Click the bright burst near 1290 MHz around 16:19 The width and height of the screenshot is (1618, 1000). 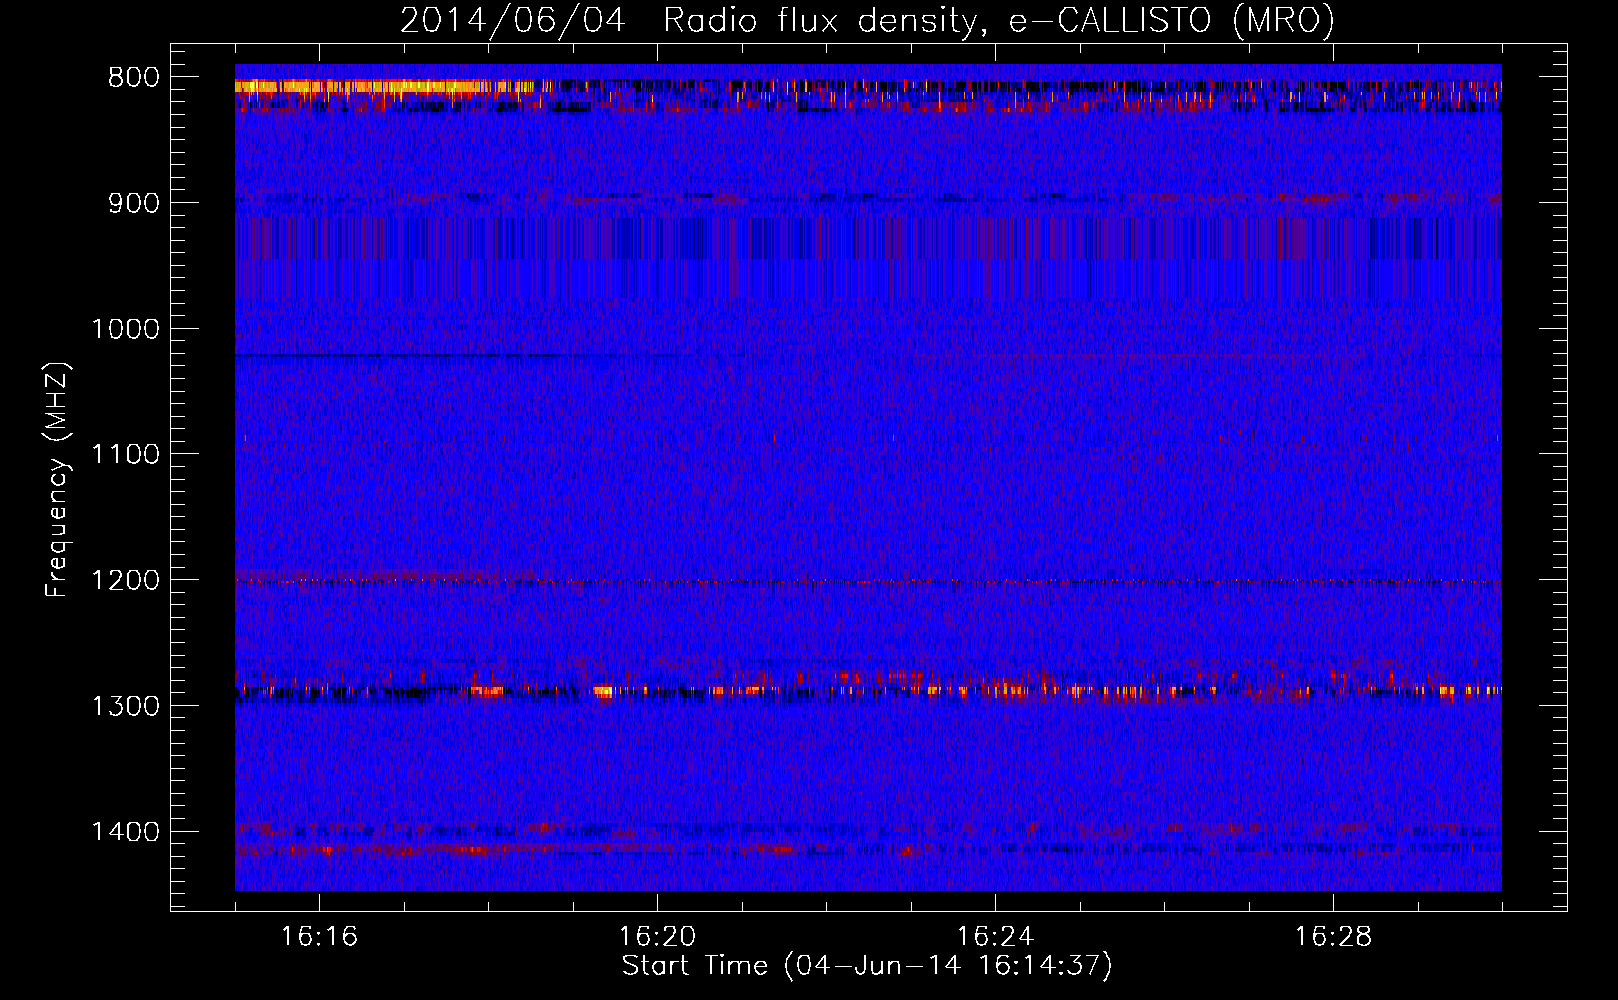[603, 690]
